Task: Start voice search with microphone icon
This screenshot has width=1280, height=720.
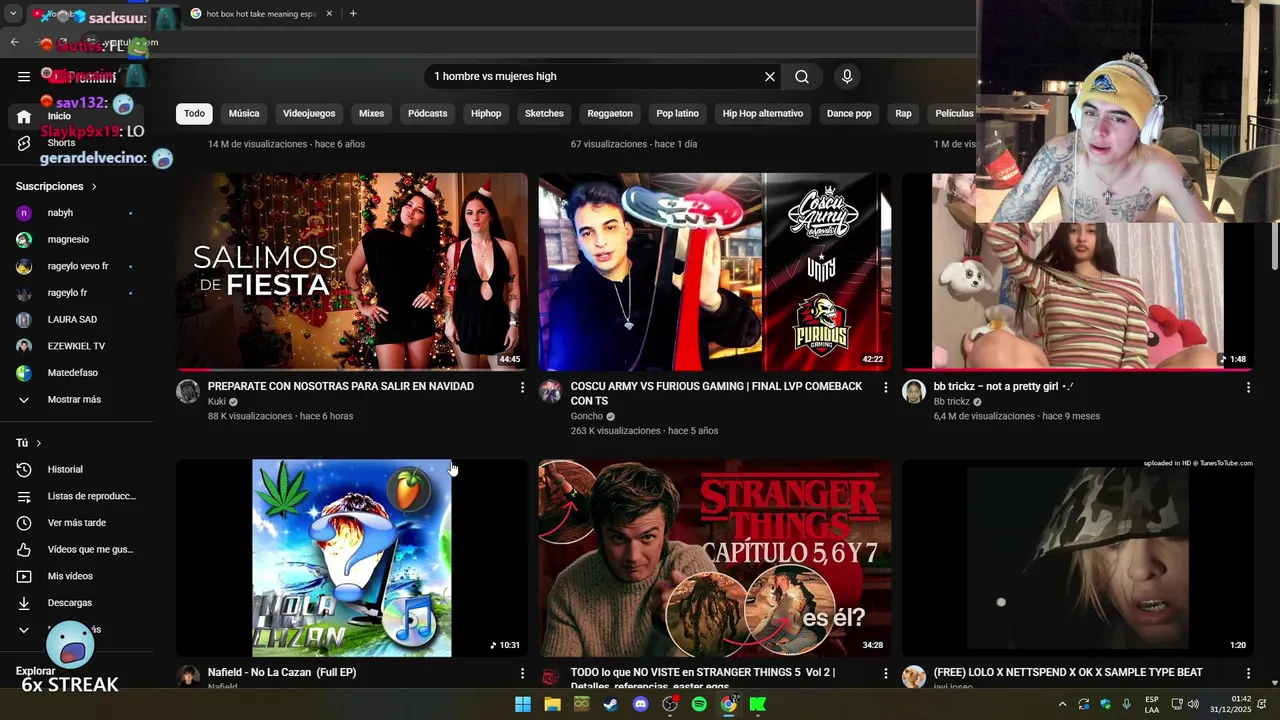Action: click(847, 76)
